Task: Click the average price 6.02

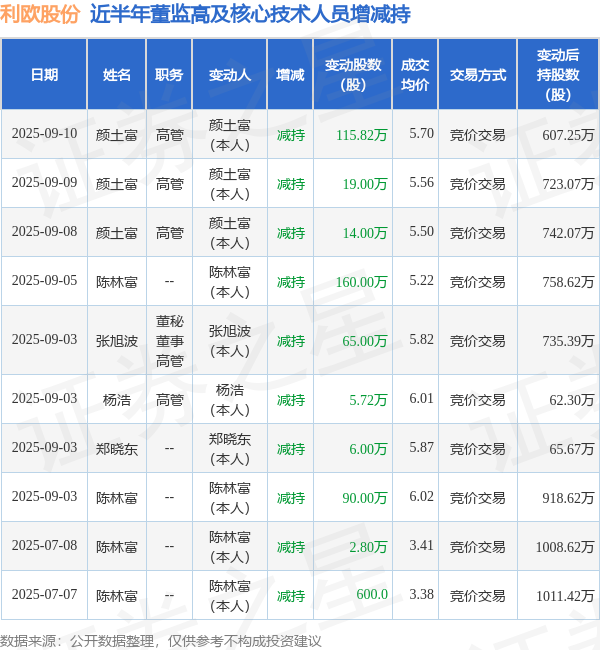Action: coord(421,496)
